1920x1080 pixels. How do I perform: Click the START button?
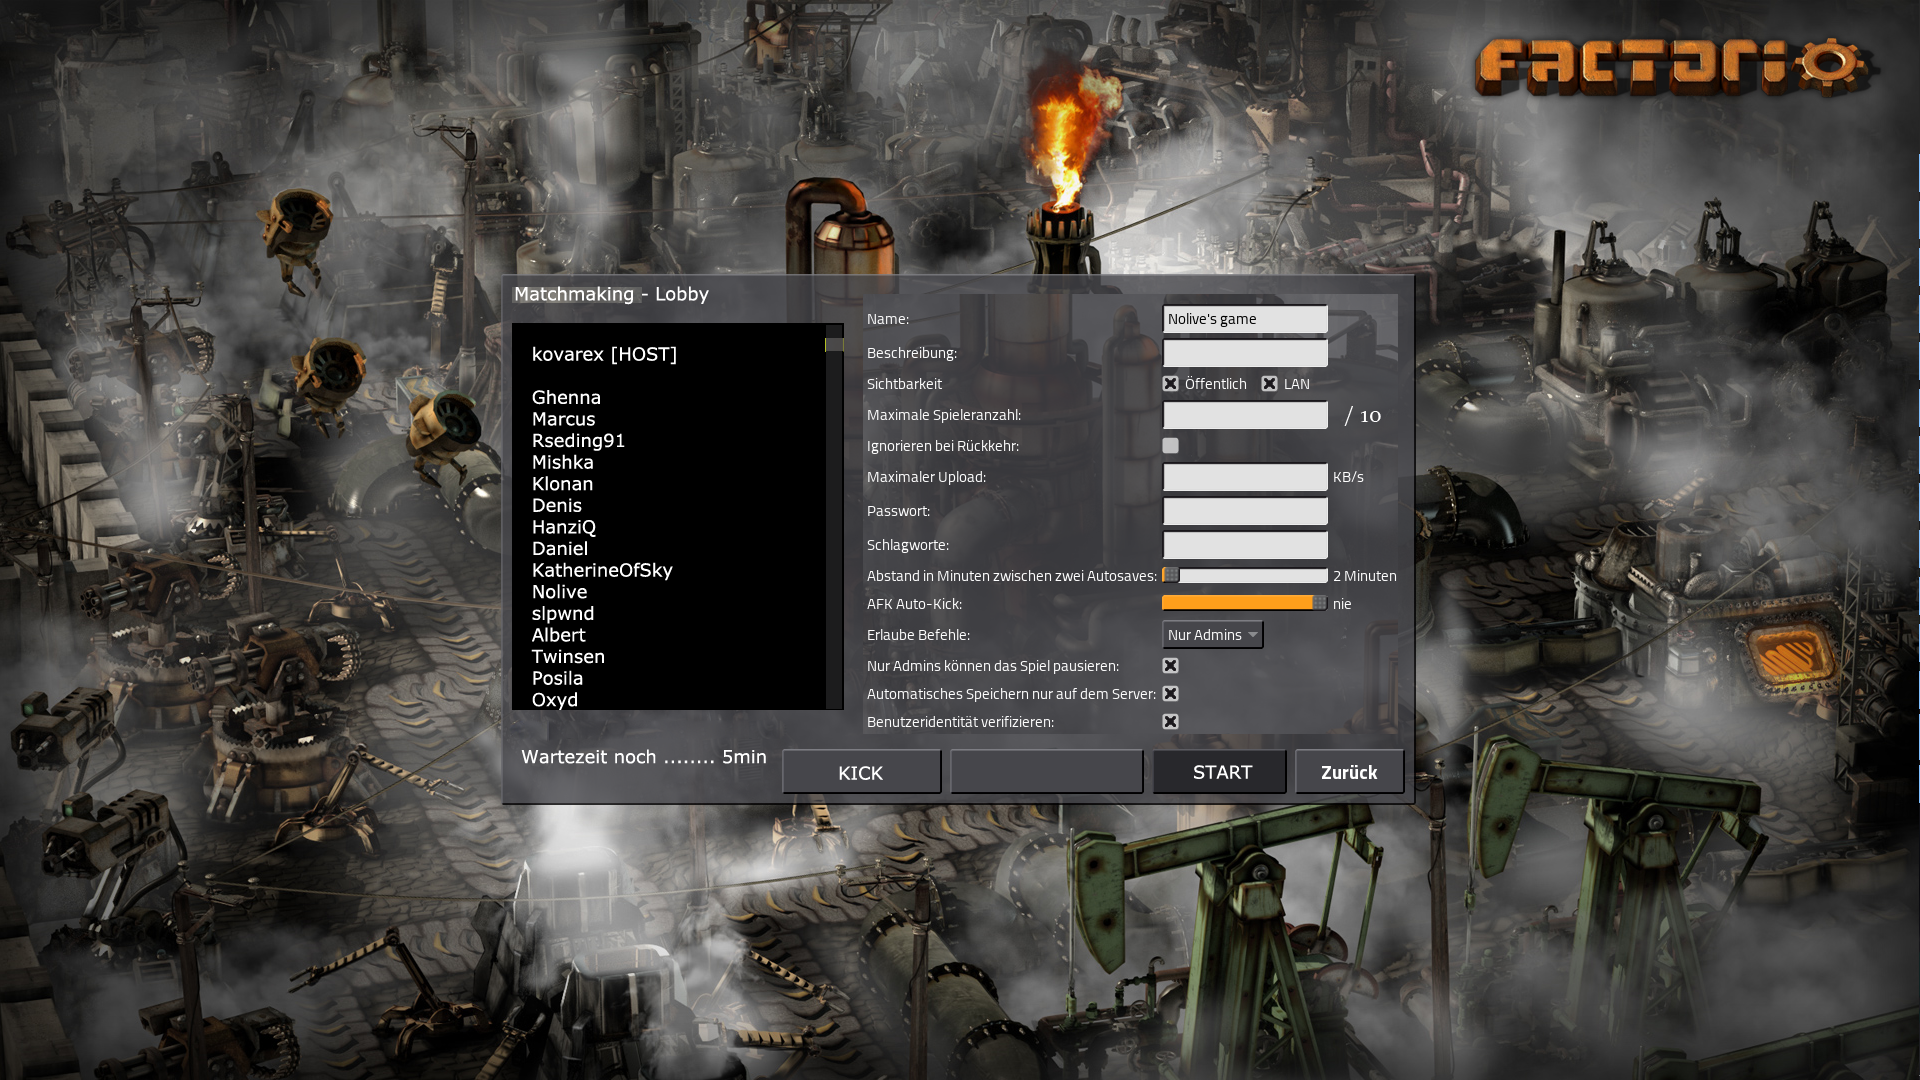(x=1220, y=772)
